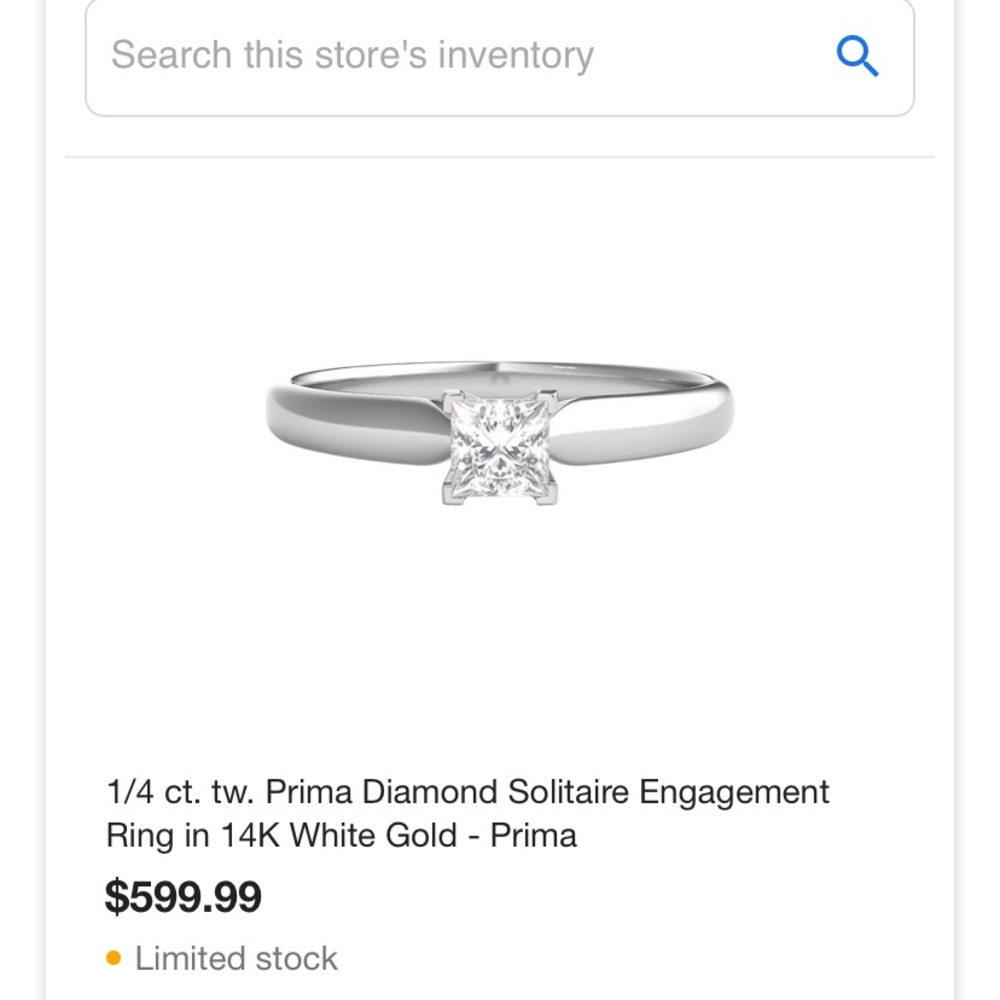Screen dimensions: 1000x1000
Task: Select the $599.99 price text
Action: coord(183,897)
